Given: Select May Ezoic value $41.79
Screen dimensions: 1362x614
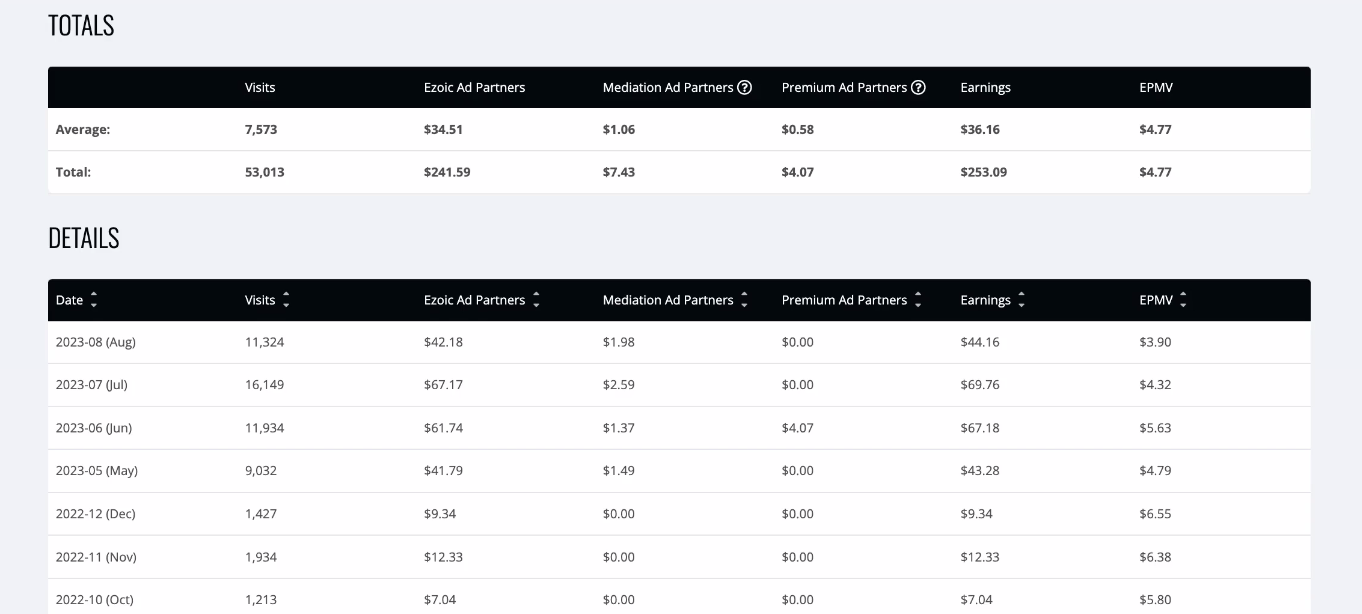Looking at the screenshot, I should [443, 471].
